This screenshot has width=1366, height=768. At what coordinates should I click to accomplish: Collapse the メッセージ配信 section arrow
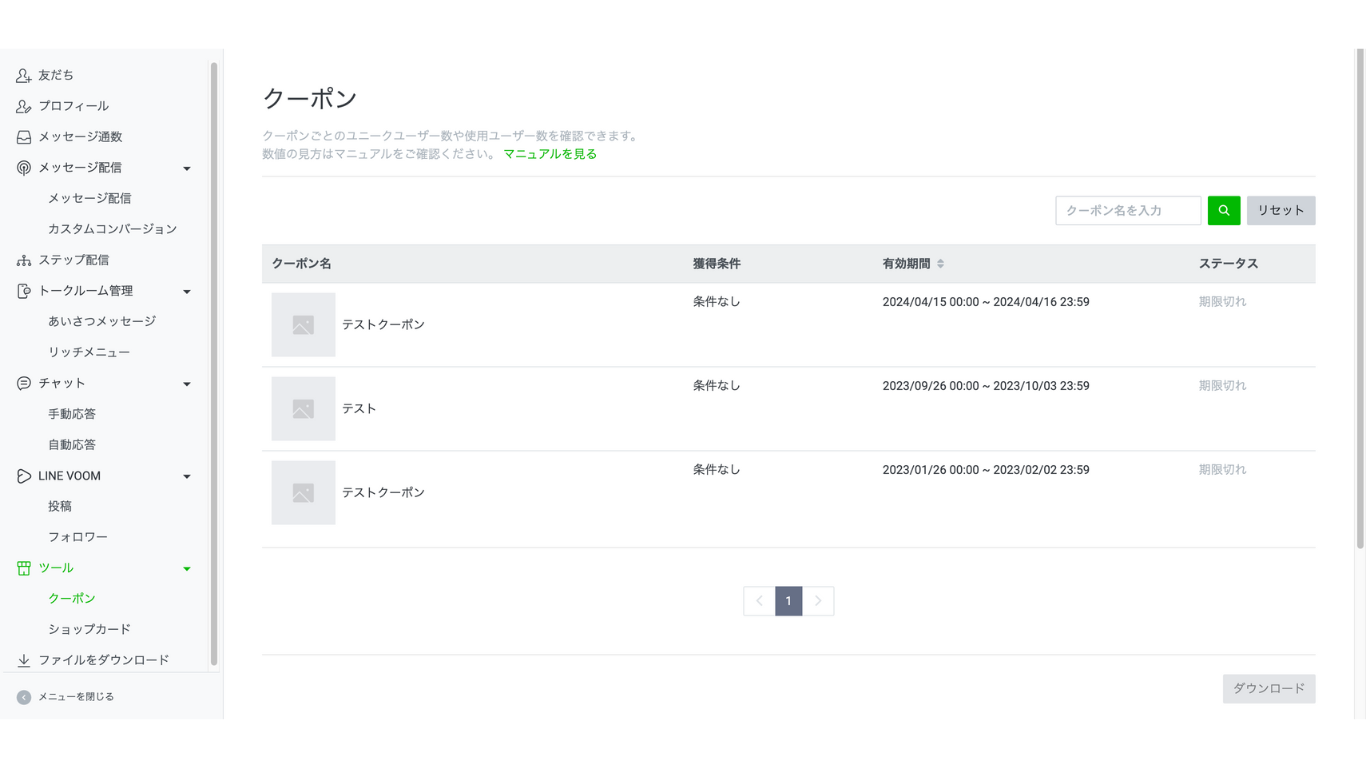pyautogui.click(x=187, y=169)
